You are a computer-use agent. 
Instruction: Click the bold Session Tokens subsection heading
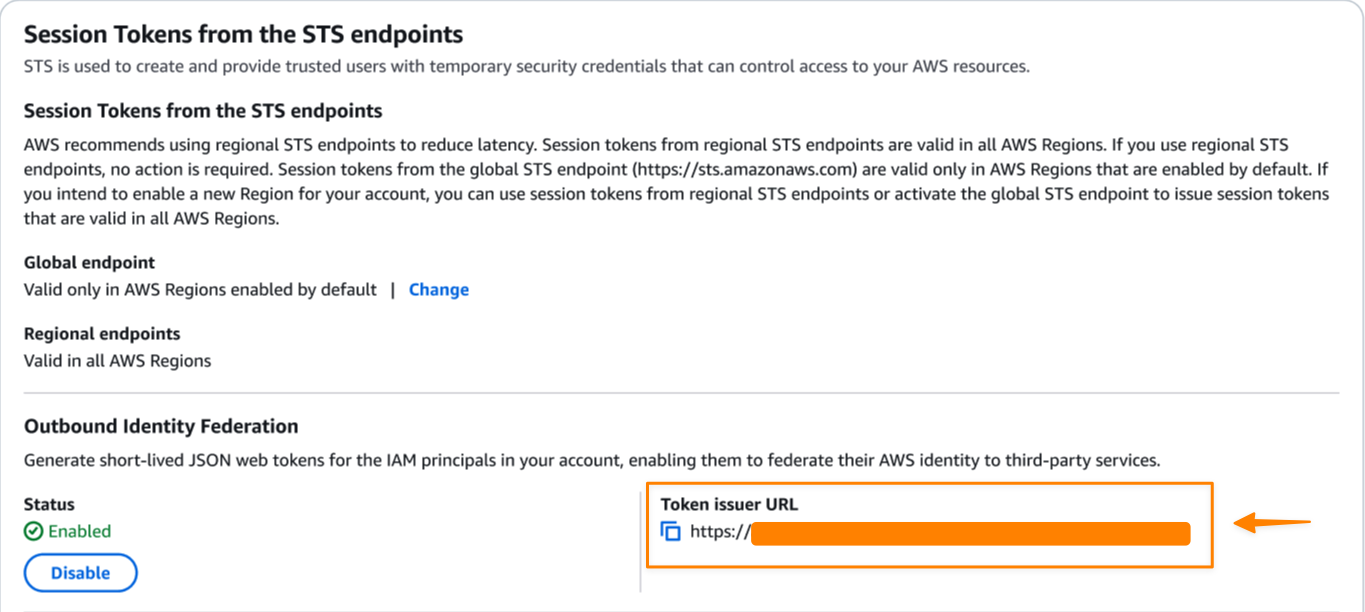pos(203,111)
